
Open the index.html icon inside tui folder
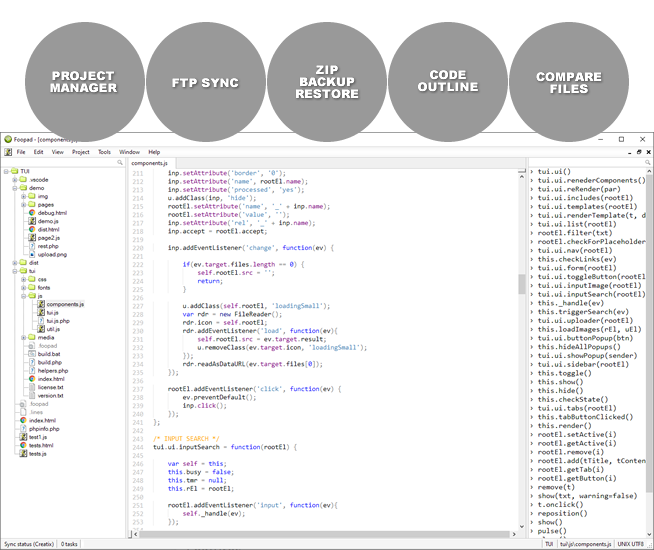[x=32, y=379]
